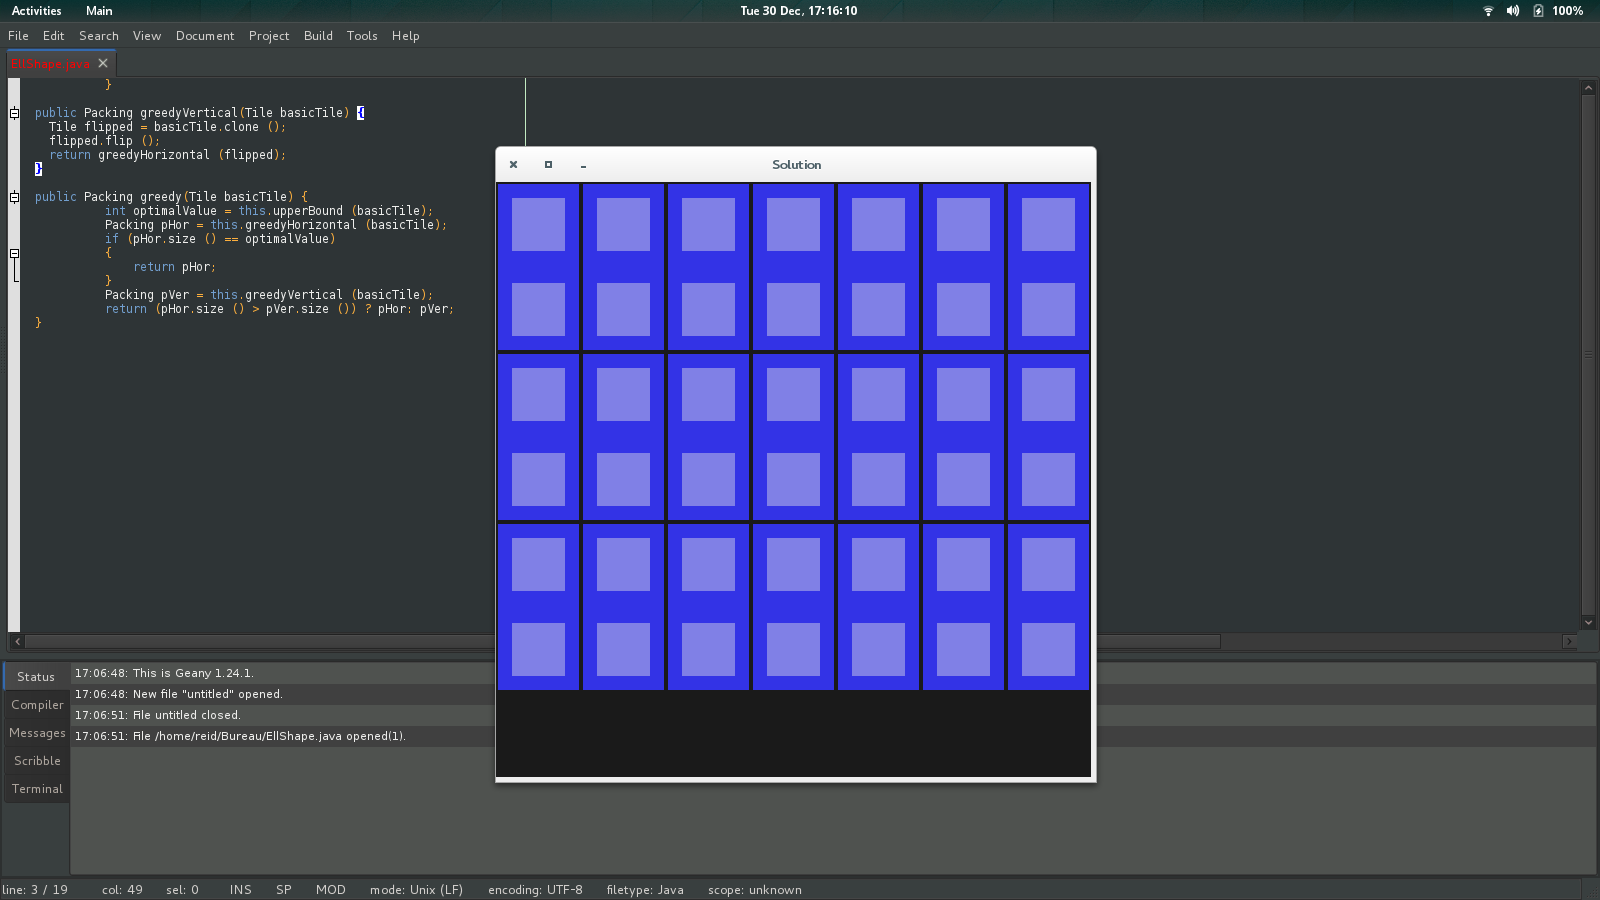
Task: Open the Tools menu
Action: click(362, 36)
